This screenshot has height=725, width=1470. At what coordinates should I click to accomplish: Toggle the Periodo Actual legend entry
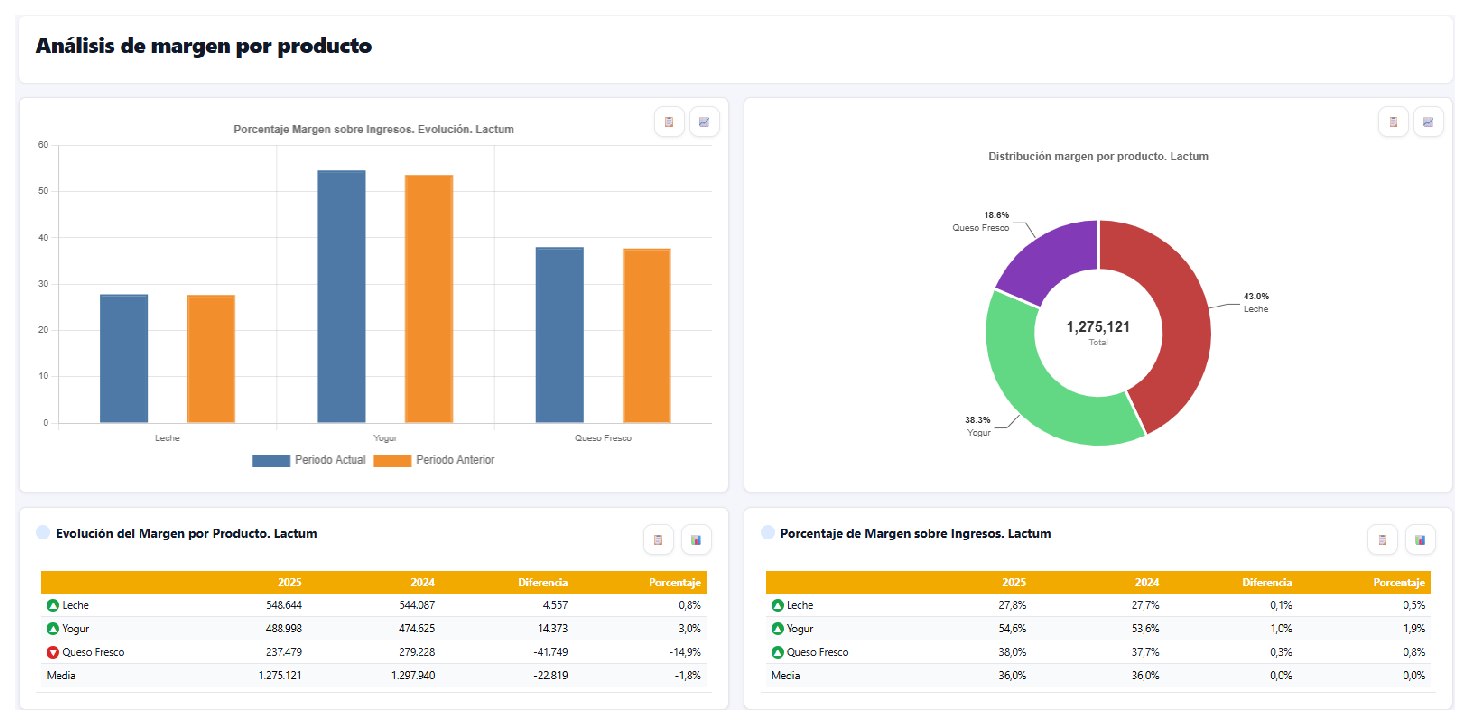coord(309,460)
